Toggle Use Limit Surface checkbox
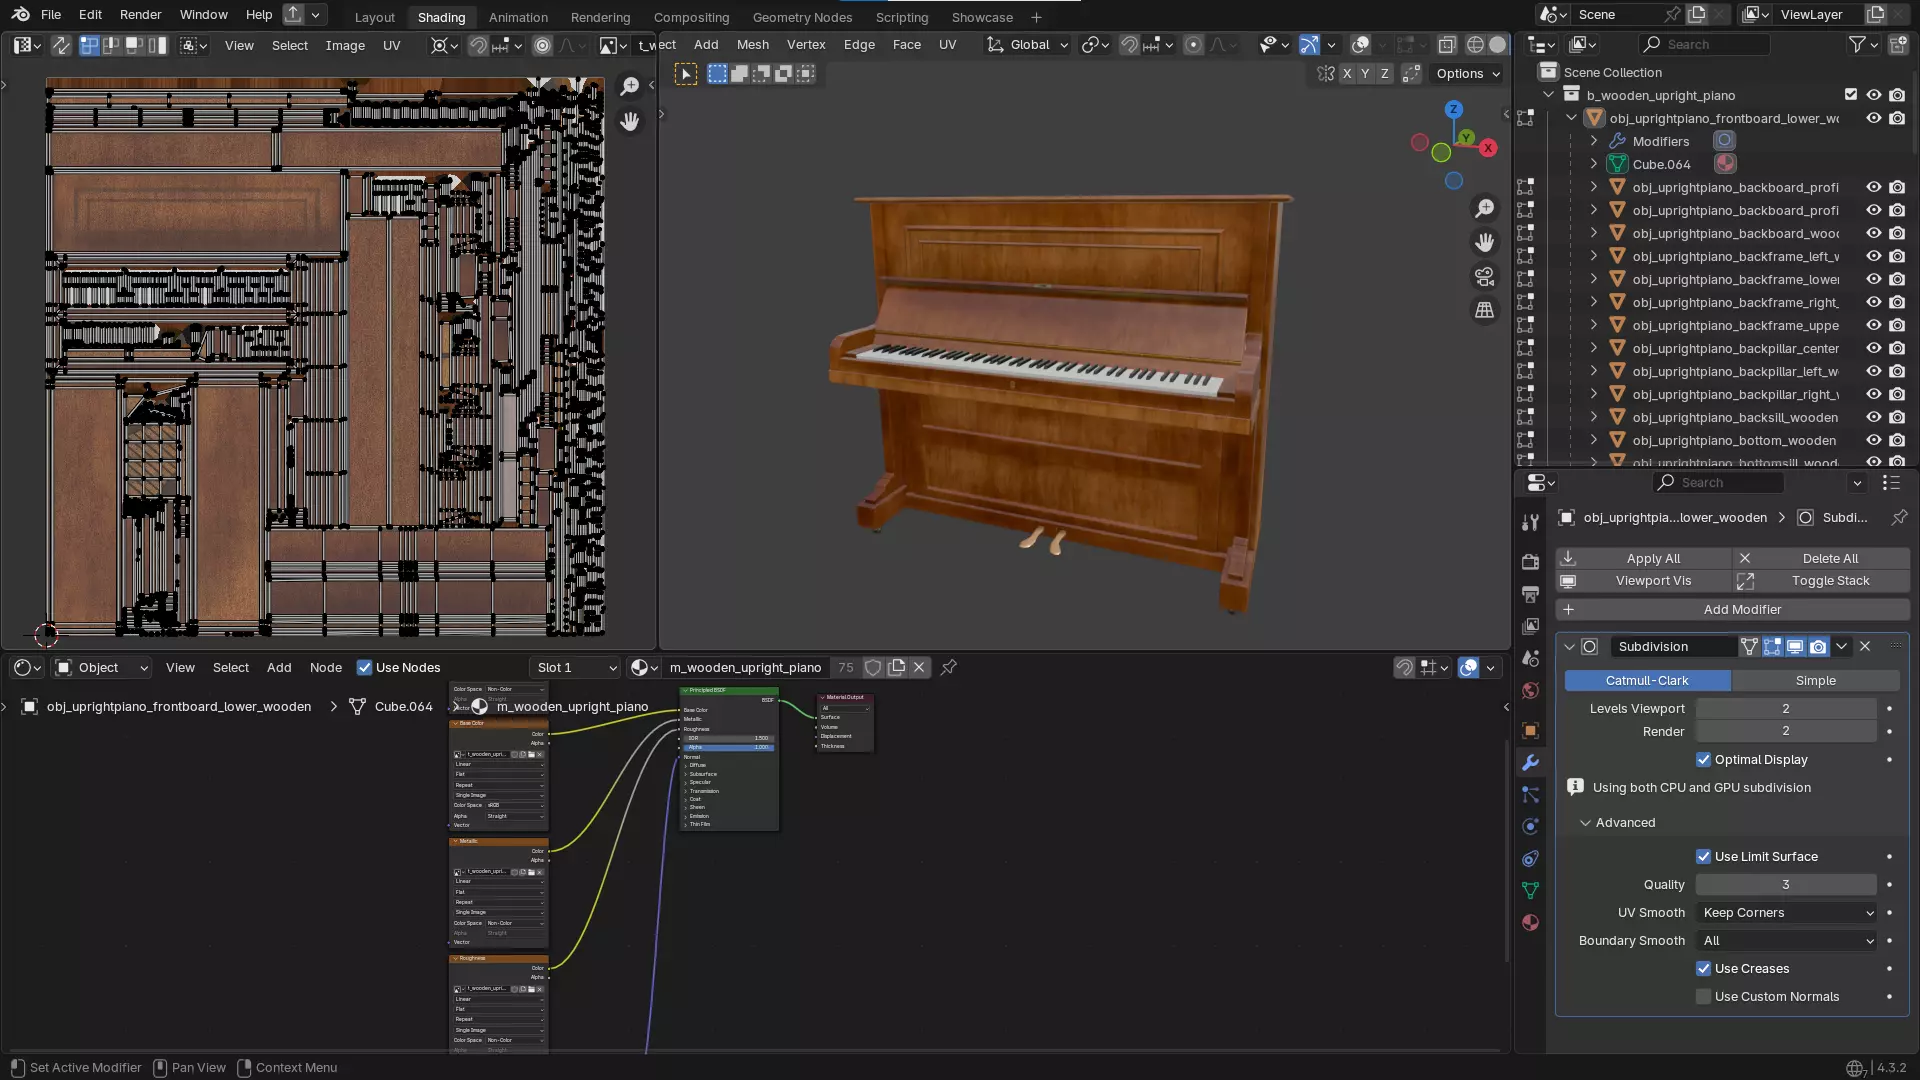1920x1080 pixels. click(x=1703, y=856)
